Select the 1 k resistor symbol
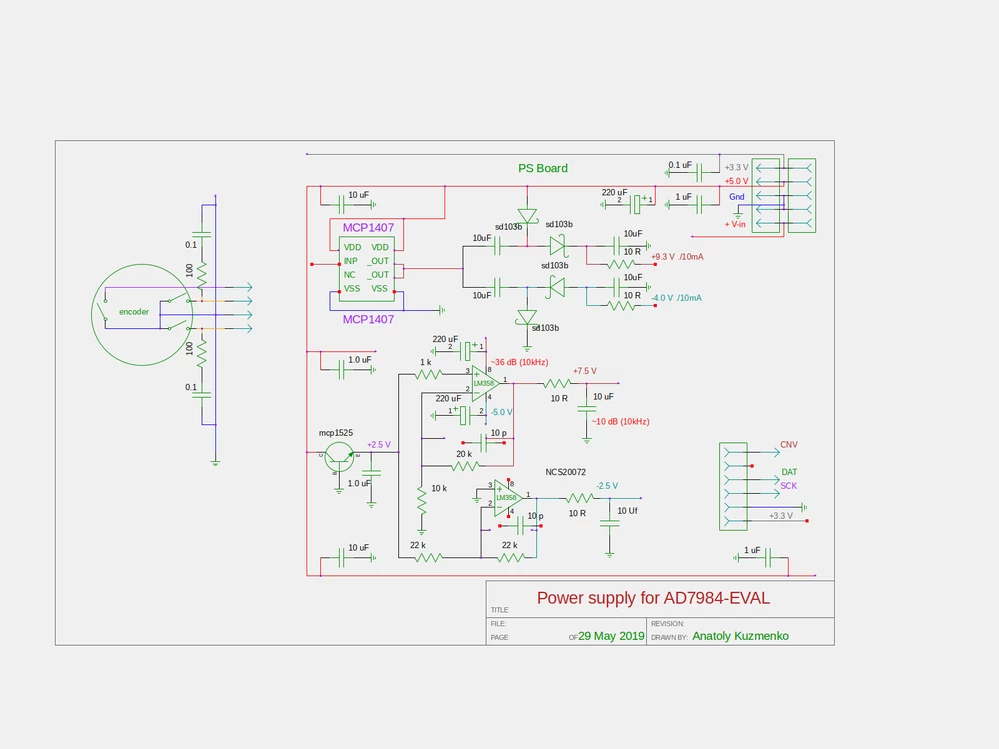This screenshot has width=999, height=749. (429, 374)
